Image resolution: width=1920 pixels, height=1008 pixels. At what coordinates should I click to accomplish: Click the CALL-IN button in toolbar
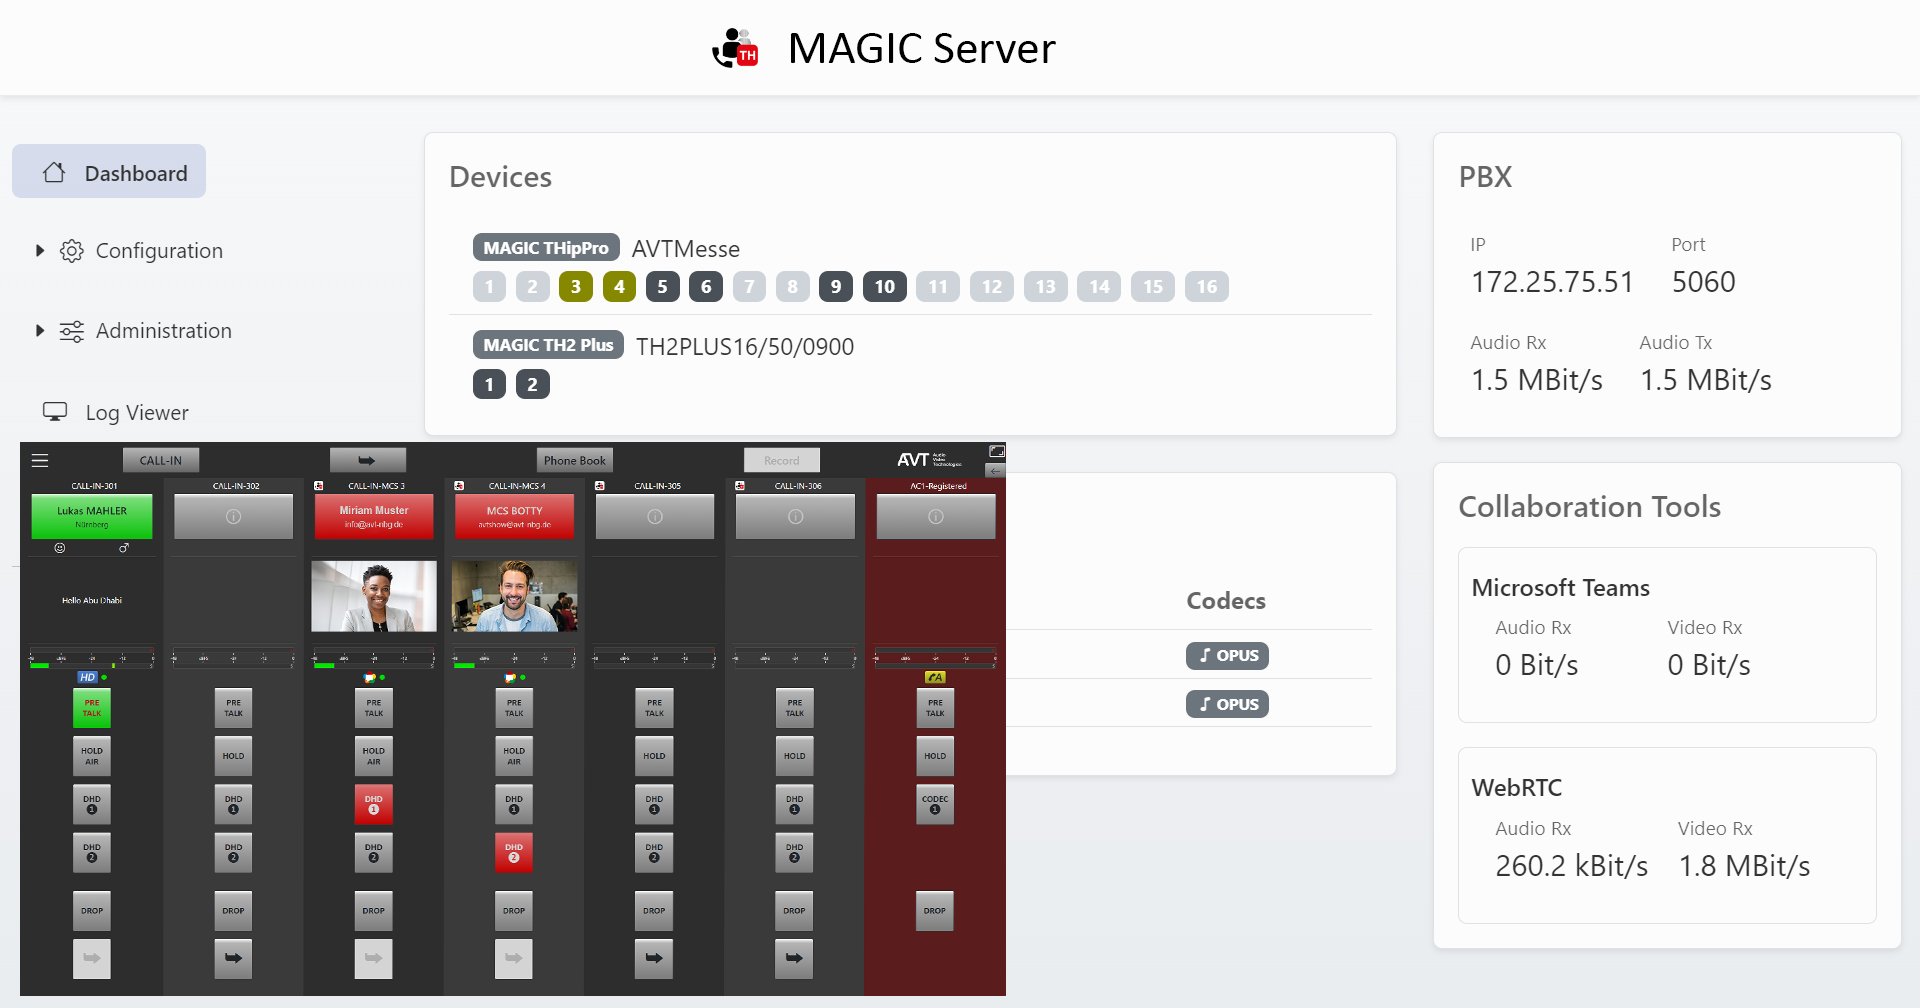tap(161, 460)
